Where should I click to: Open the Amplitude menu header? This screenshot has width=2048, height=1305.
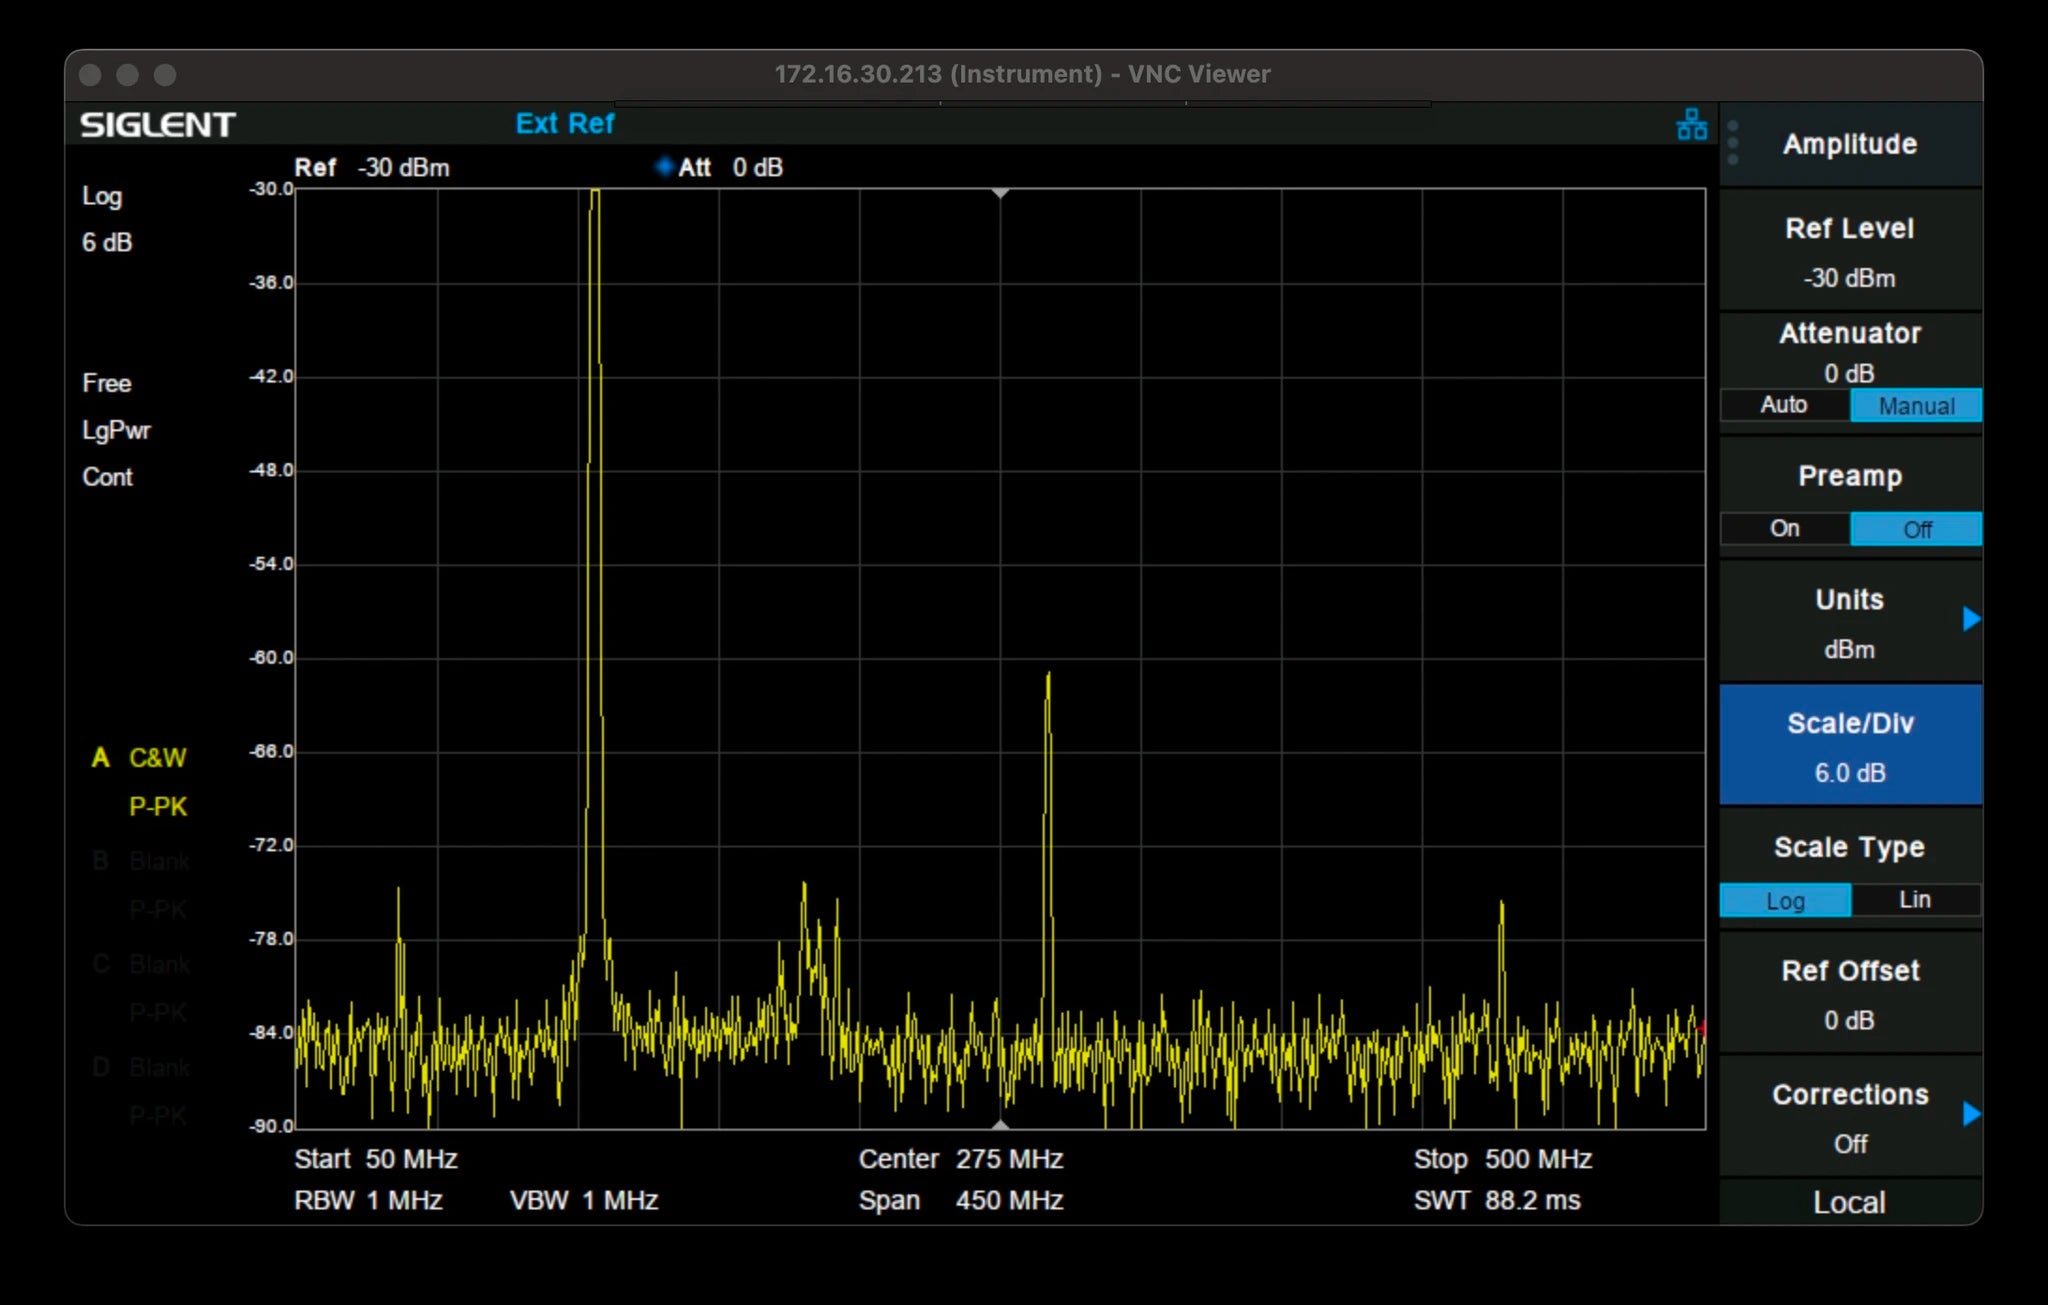pos(1850,144)
